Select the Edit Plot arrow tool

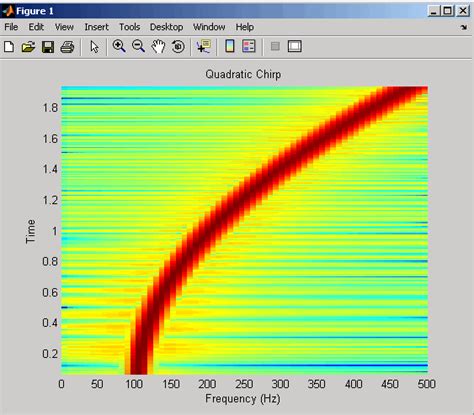coord(94,47)
